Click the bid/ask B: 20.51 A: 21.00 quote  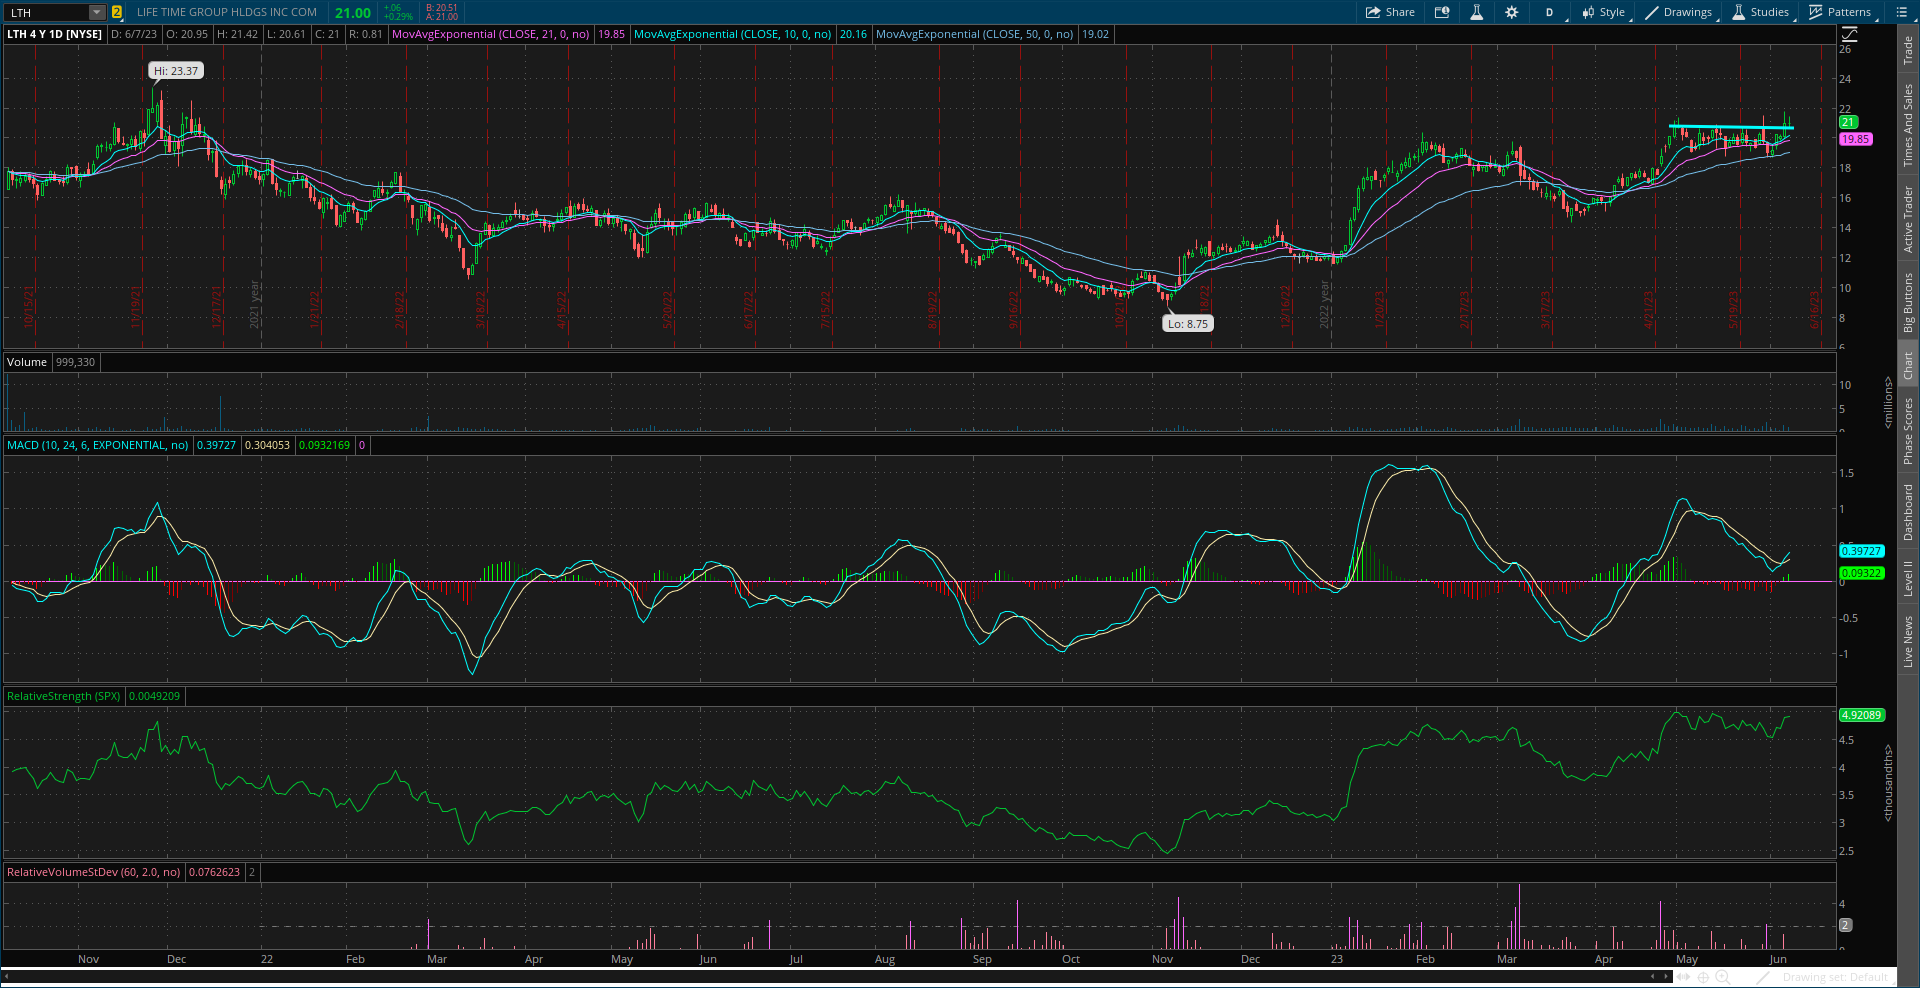coord(442,12)
